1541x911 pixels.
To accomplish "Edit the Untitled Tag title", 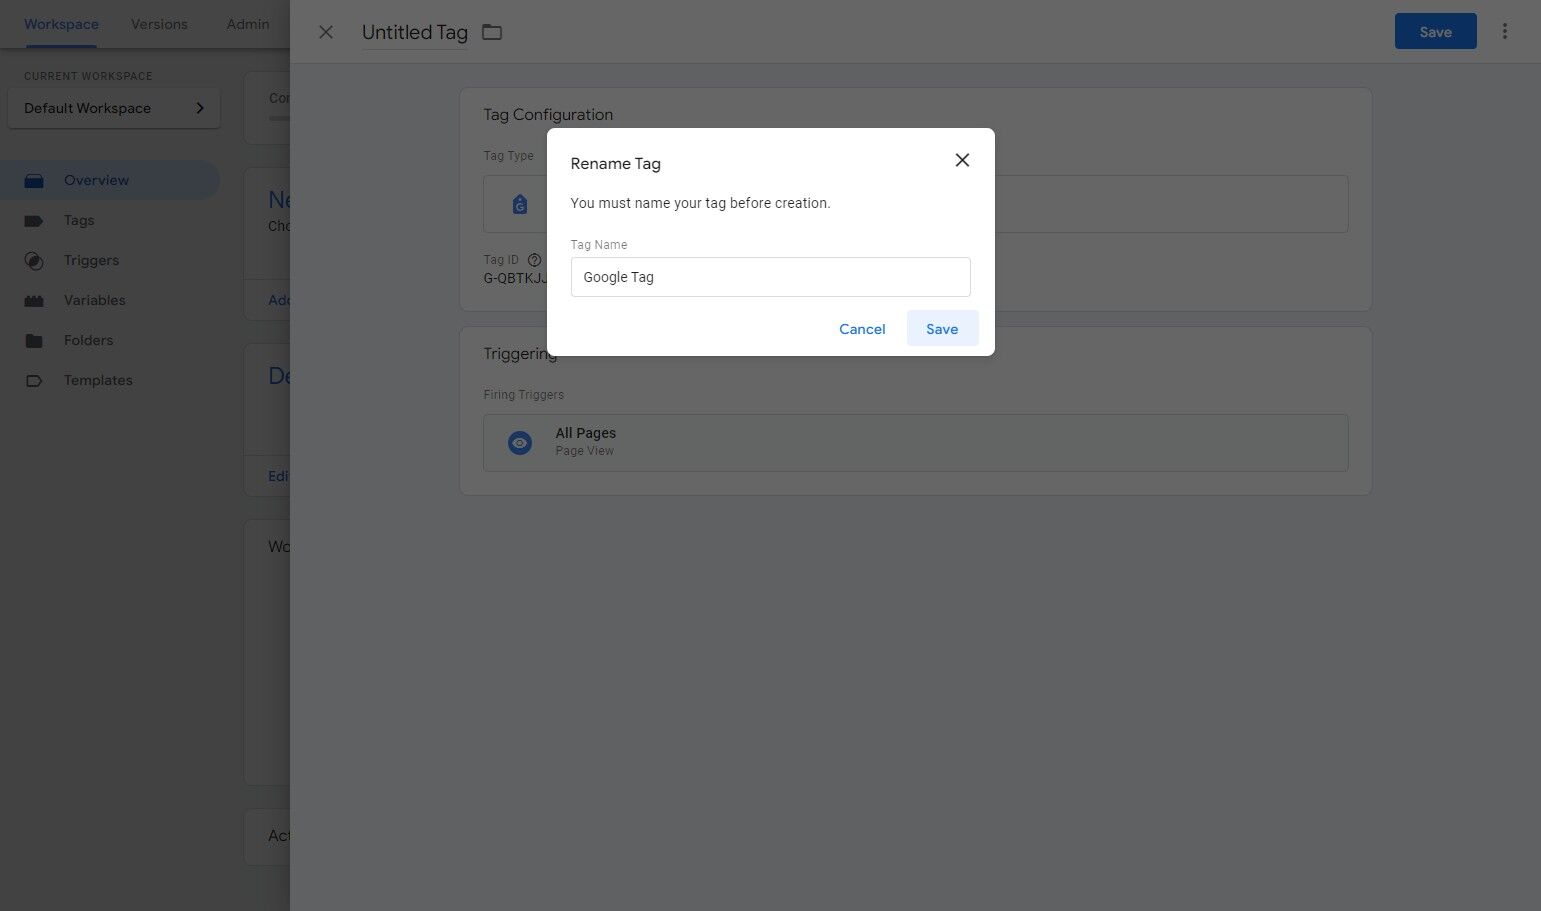I will tap(415, 32).
